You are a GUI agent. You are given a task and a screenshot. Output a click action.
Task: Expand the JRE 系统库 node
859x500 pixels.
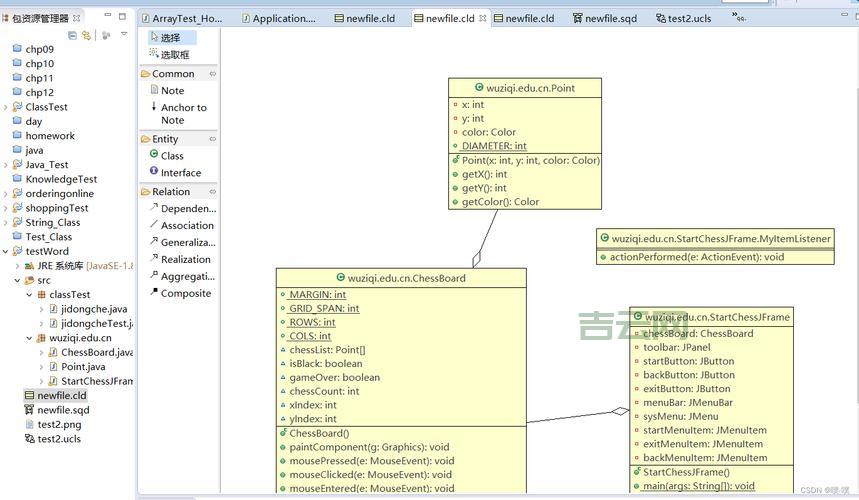click(17, 266)
